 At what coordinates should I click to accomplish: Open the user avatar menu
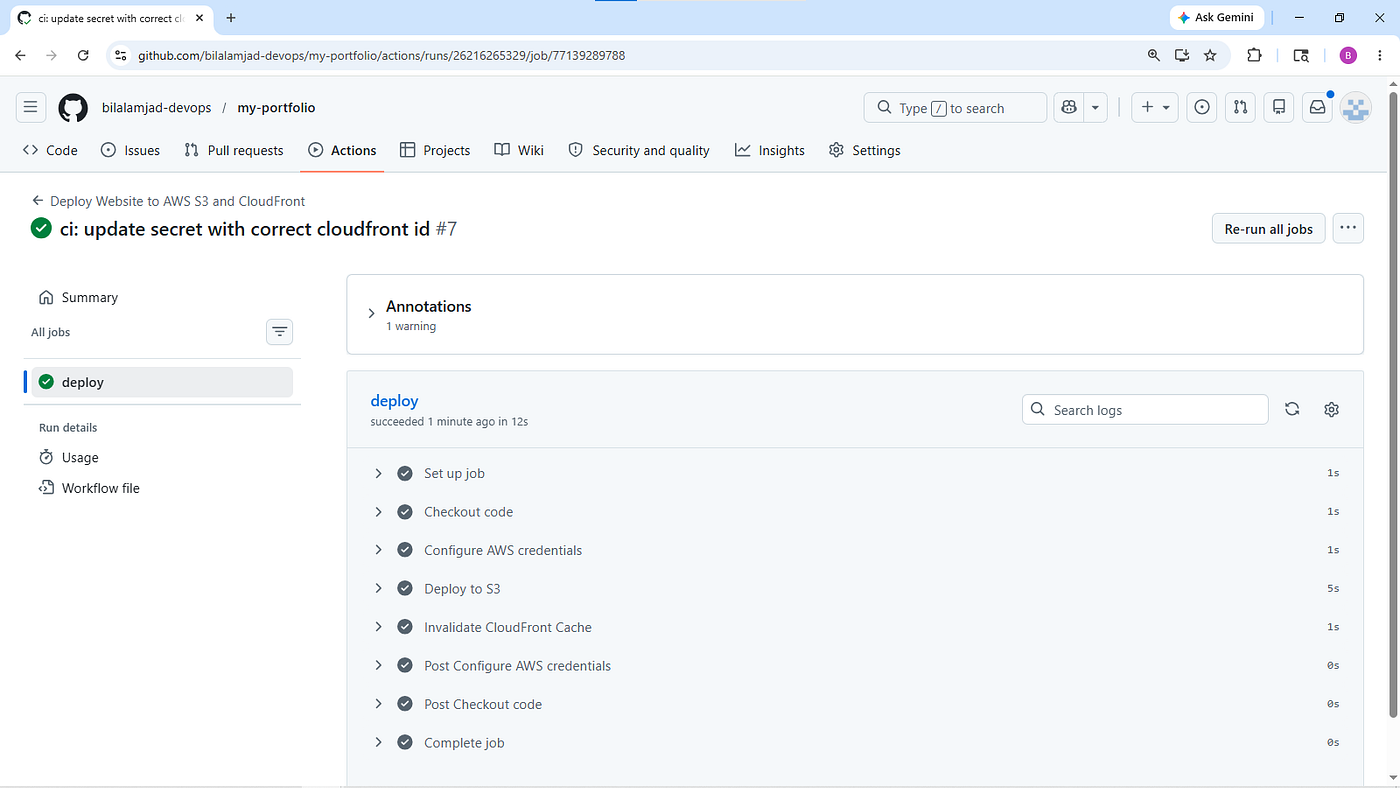[x=1355, y=108]
